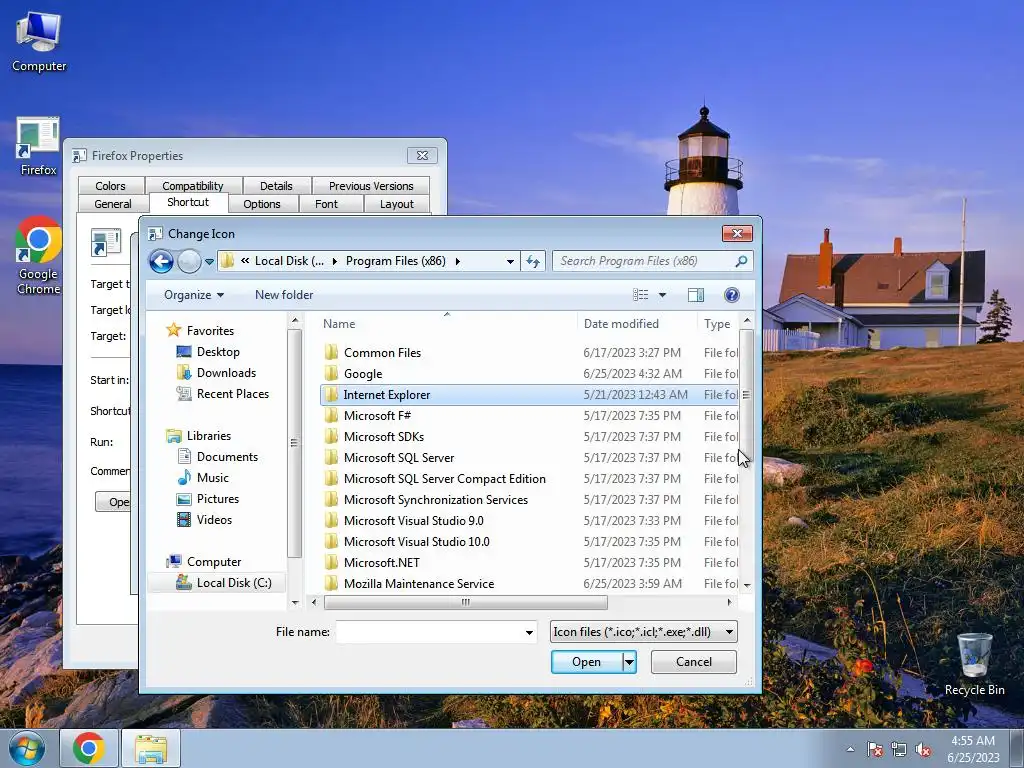Click the search magnifier icon
The width and height of the screenshot is (1024, 768).
741,261
